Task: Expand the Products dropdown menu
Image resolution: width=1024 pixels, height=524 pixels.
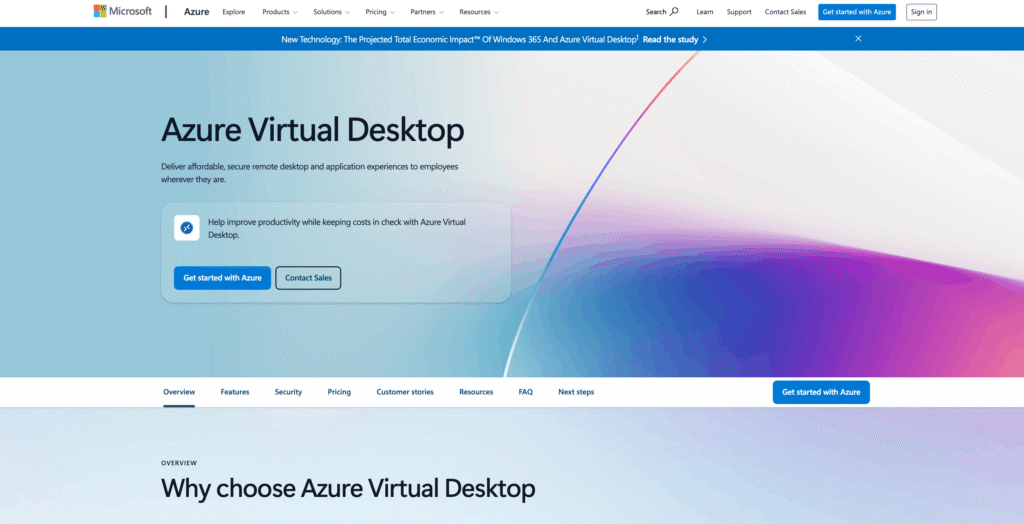Action: [x=279, y=12]
